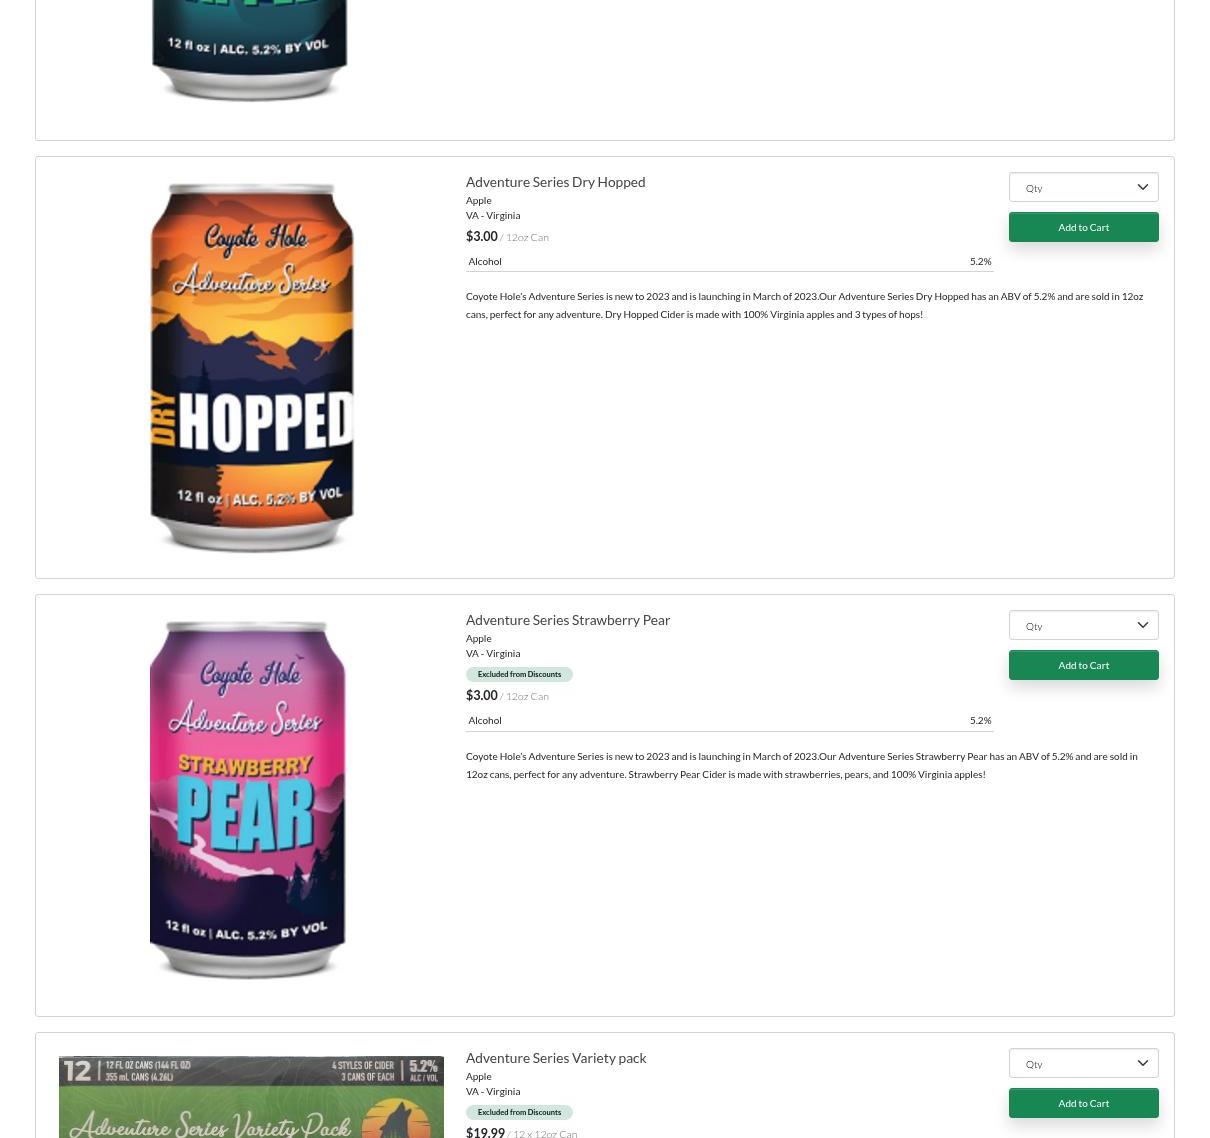Screen dimensions: 1210x1138
Task: Click the Dry Hopped Alcohol 5.2% row
Action: coord(729,261)
